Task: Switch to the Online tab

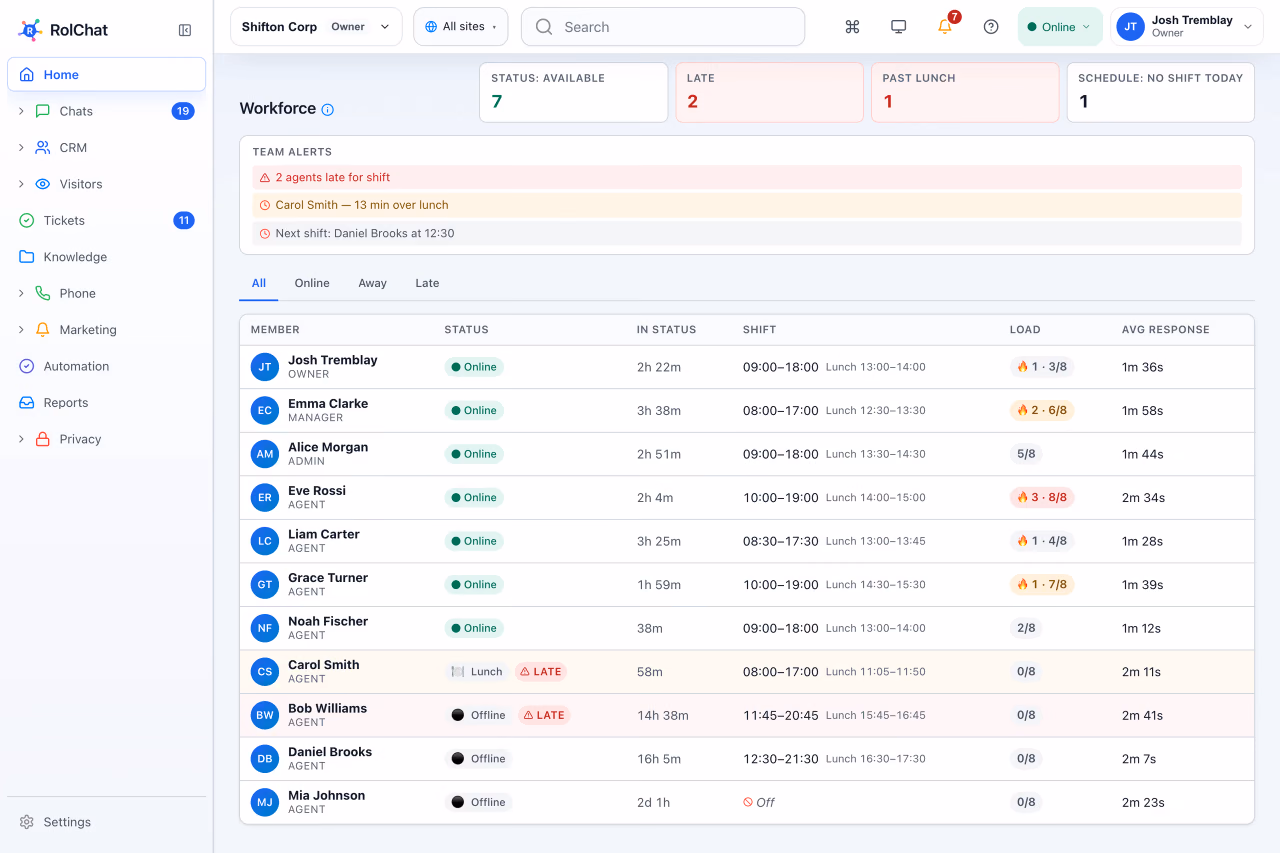Action: pyautogui.click(x=312, y=283)
